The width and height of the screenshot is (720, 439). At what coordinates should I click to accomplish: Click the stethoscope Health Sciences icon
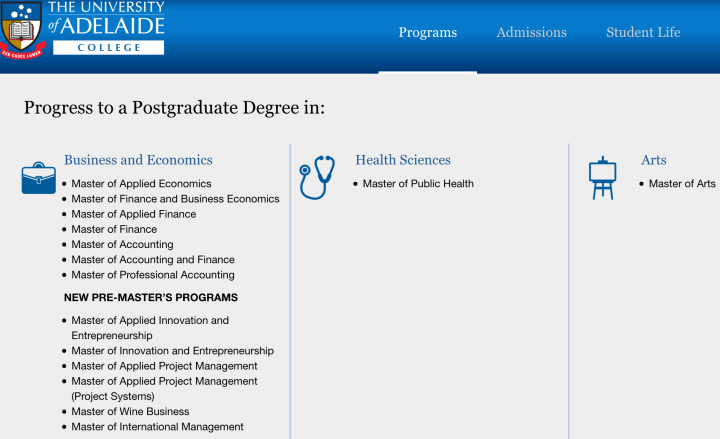click(x=317, y=177)
